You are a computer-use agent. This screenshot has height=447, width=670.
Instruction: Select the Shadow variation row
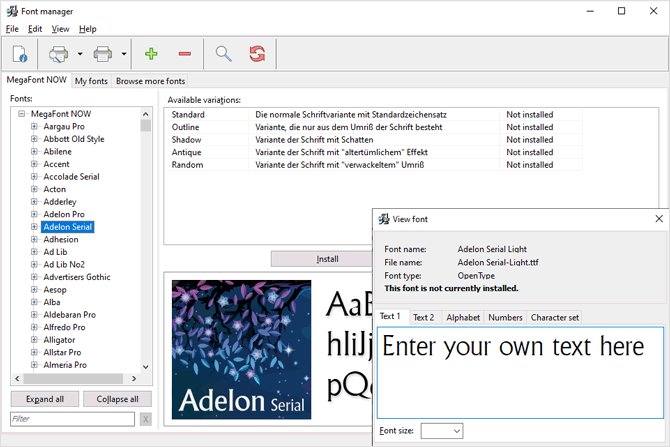(x=373, y=140)
